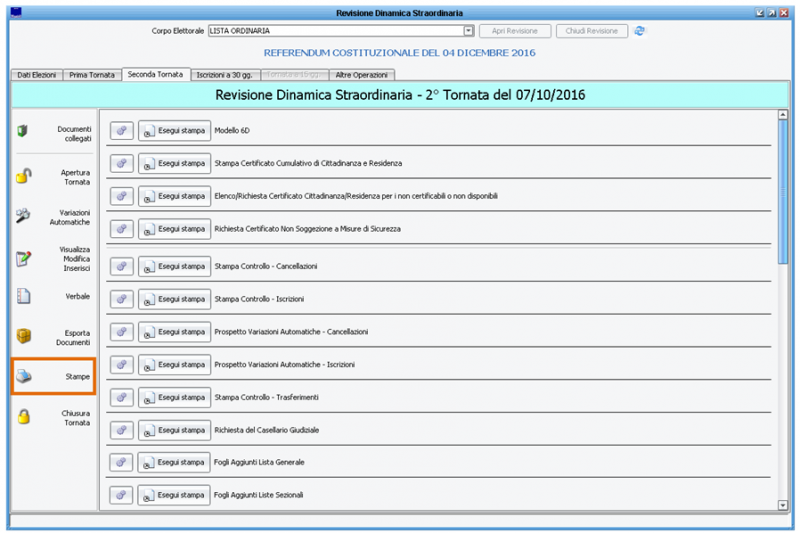800x533 pixels.
Task: Run Esegui stampa for Stampa Controllo - Cancellazioni
Action: click(174, 266)
